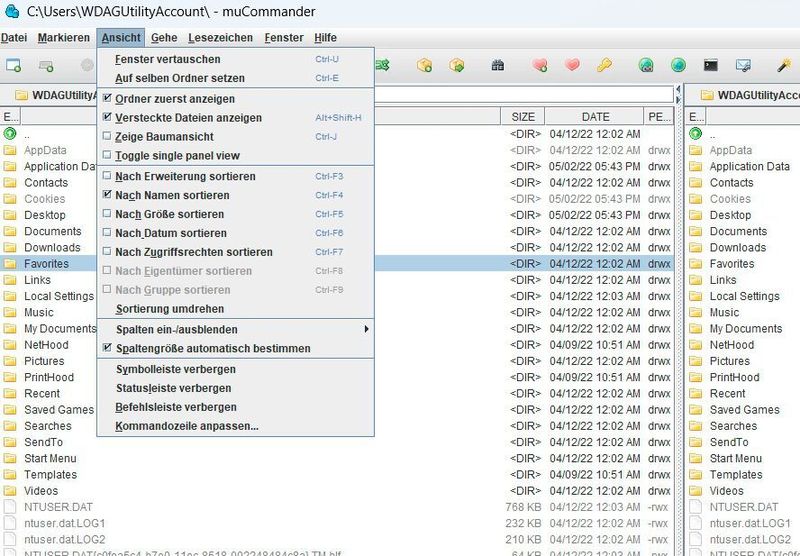Click the Contacts folder icon in left panel
Viewport: 800px width, 556px height.
point(10,183)
